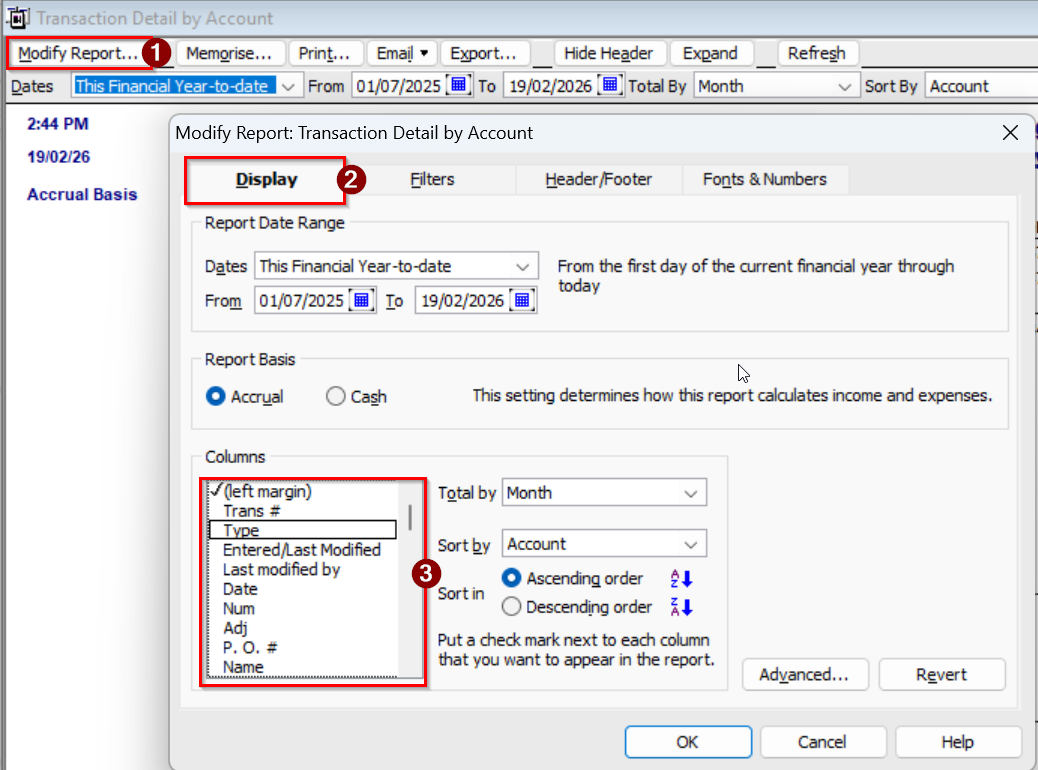The width and height of the screenshot is (1038, 770).
Task: Click the Accrual Basis report label
Action: pos(82,195)
